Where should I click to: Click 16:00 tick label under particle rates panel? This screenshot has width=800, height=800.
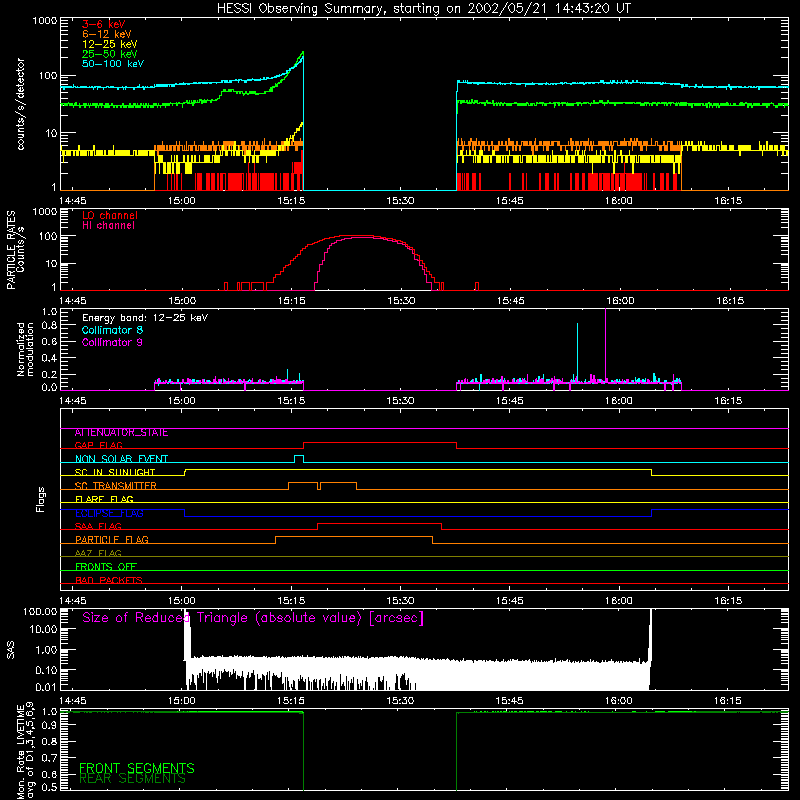[x=619, y=301]
